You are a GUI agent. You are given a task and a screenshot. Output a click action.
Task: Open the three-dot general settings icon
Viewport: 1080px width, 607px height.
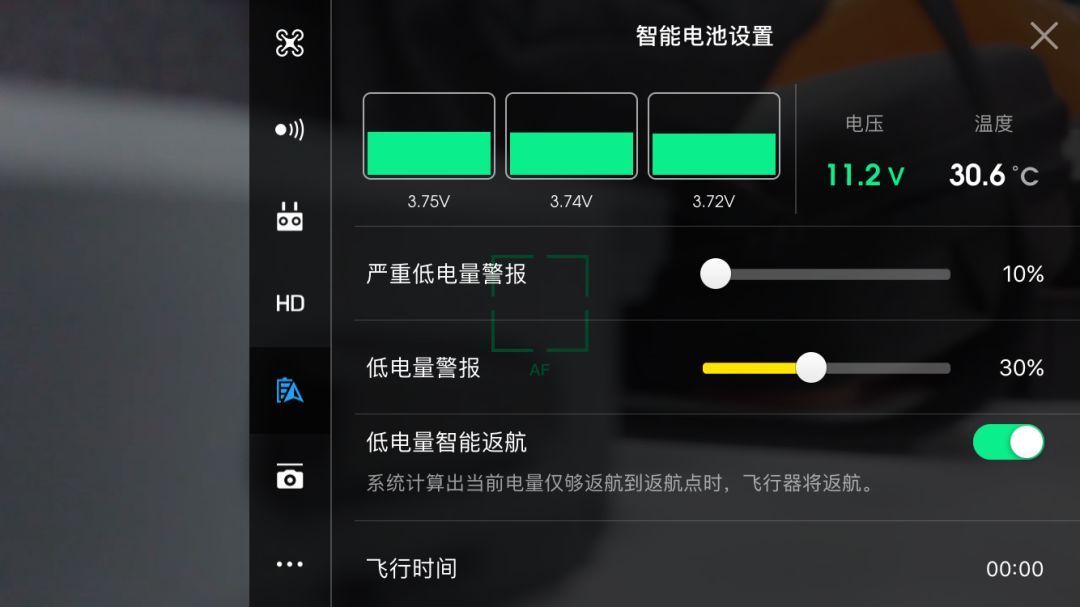click(289, 564)
